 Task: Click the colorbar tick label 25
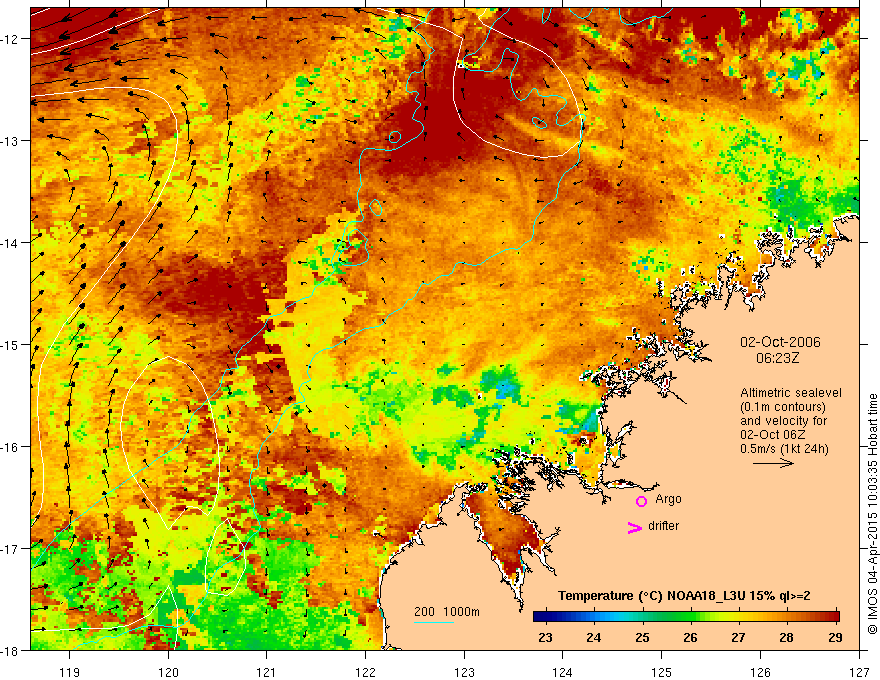pos(642,637)
